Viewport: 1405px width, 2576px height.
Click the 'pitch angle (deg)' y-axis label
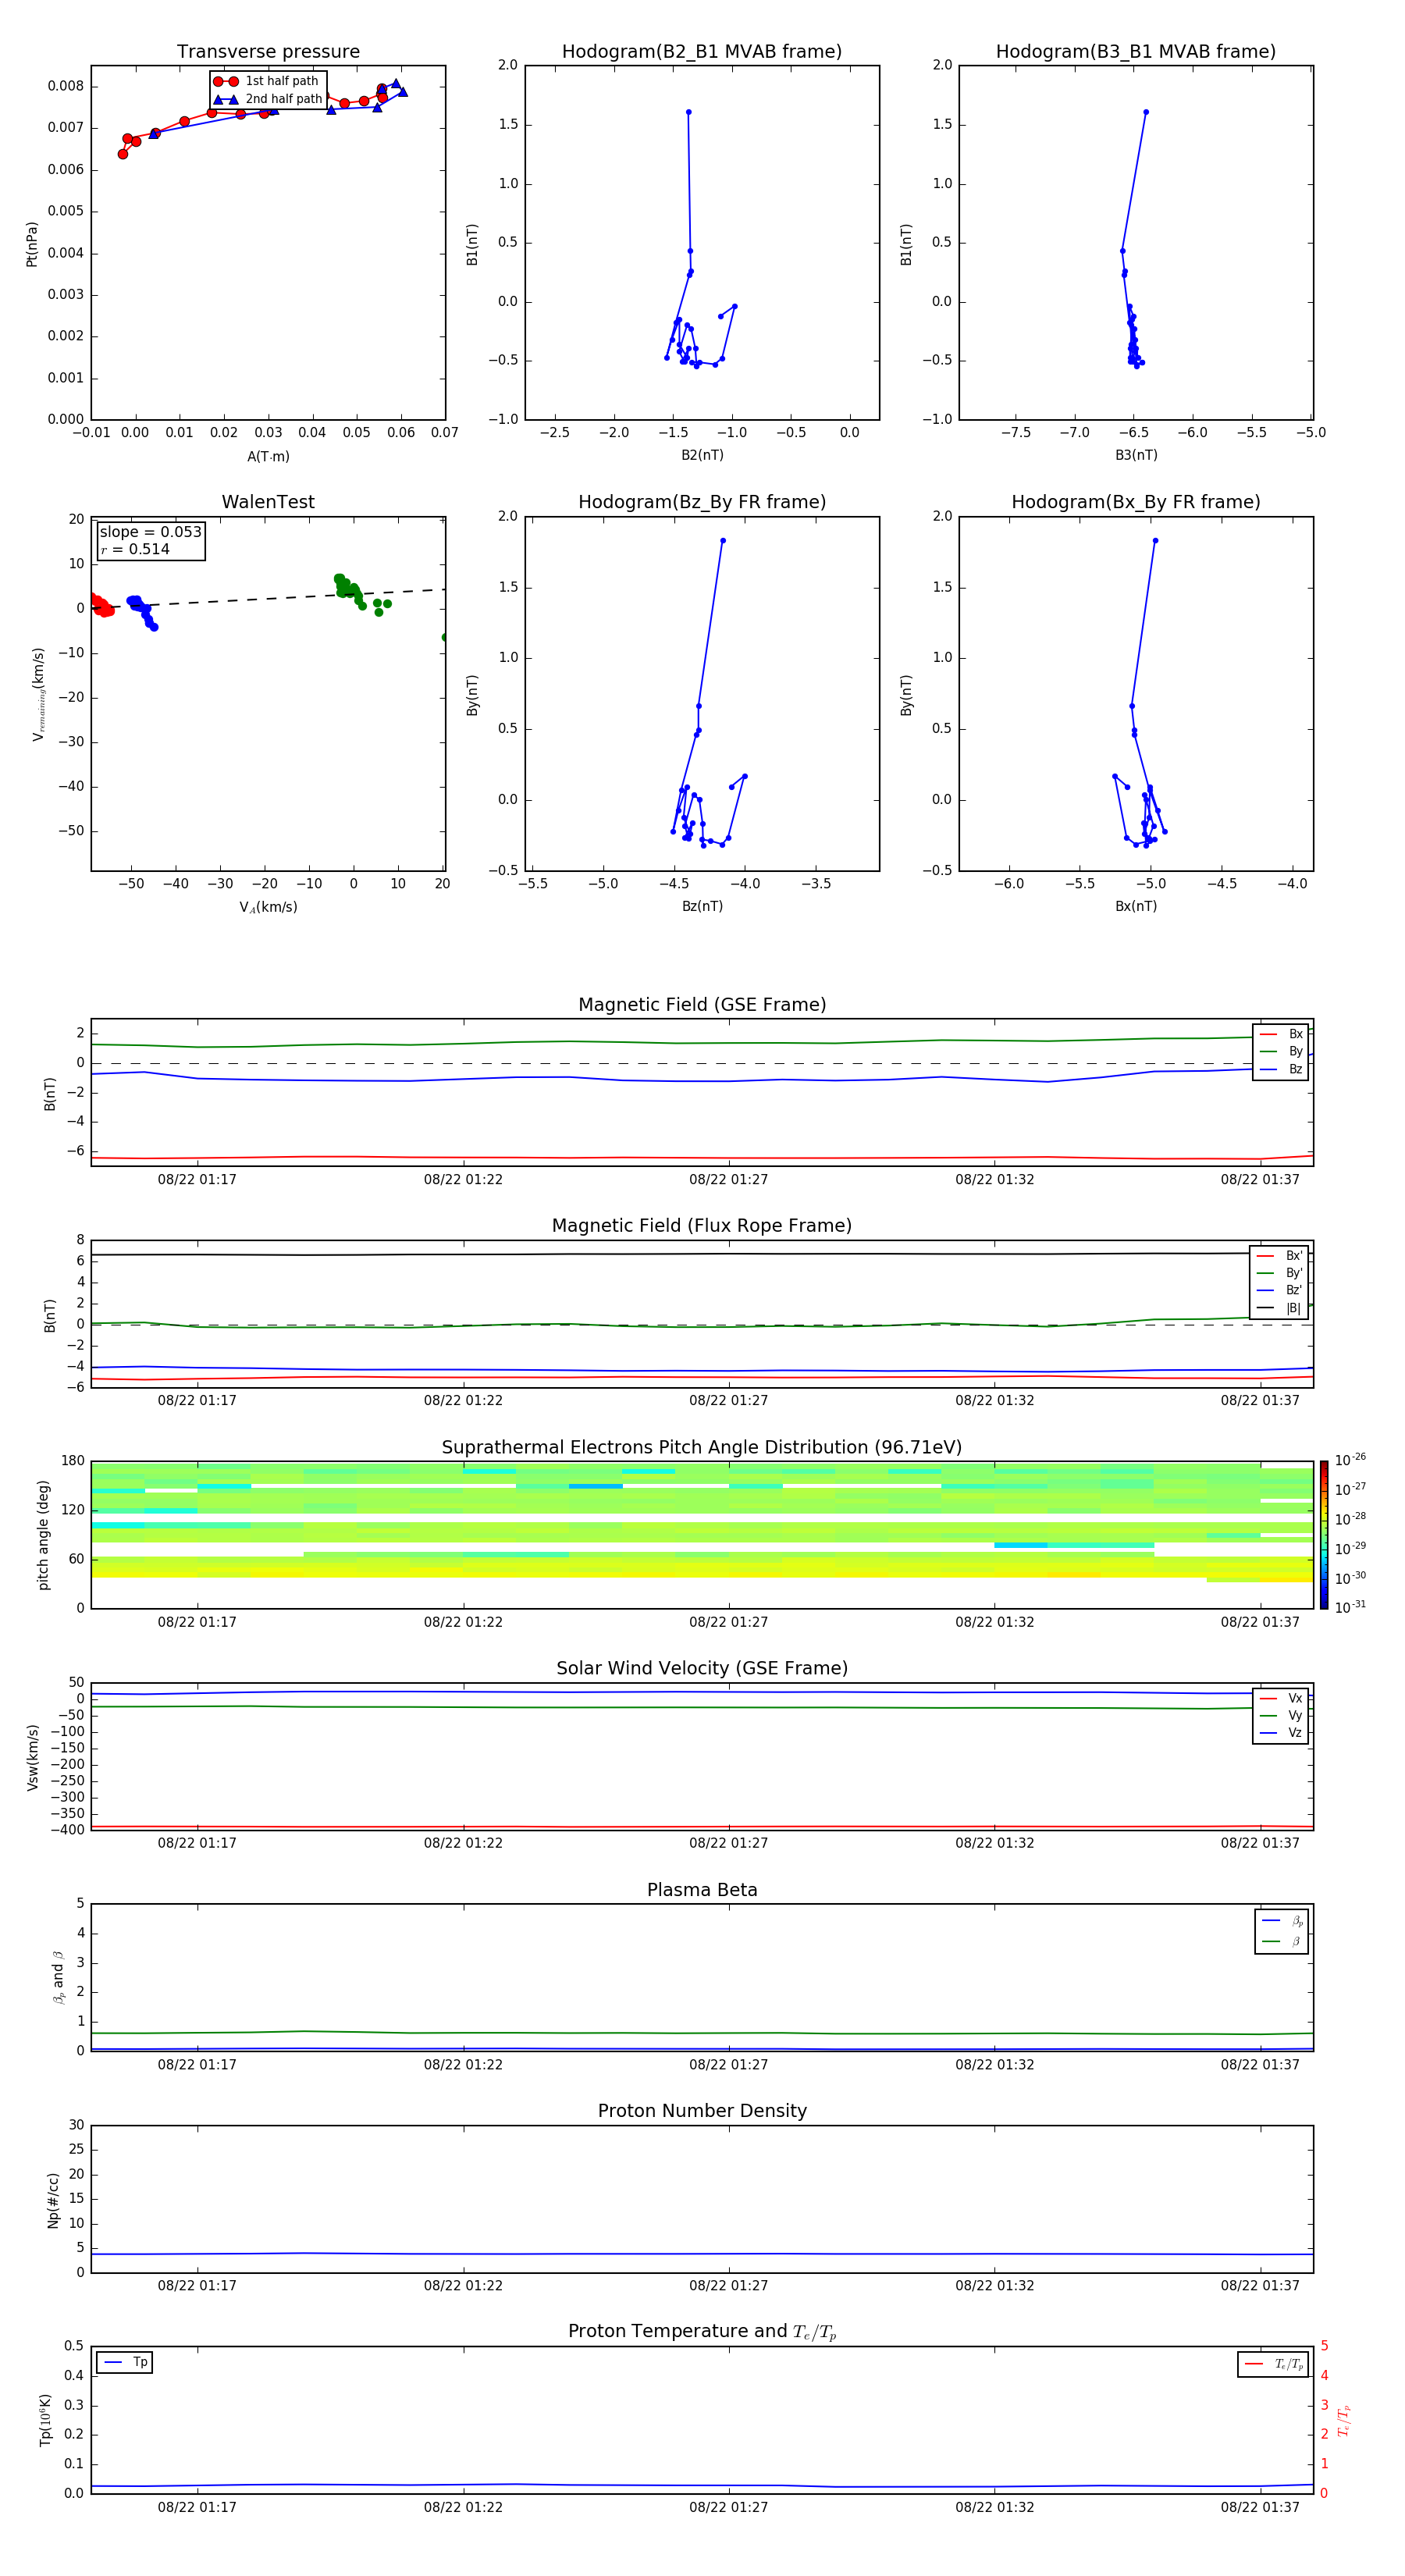pyautogui.click(x=43, y=1535)
